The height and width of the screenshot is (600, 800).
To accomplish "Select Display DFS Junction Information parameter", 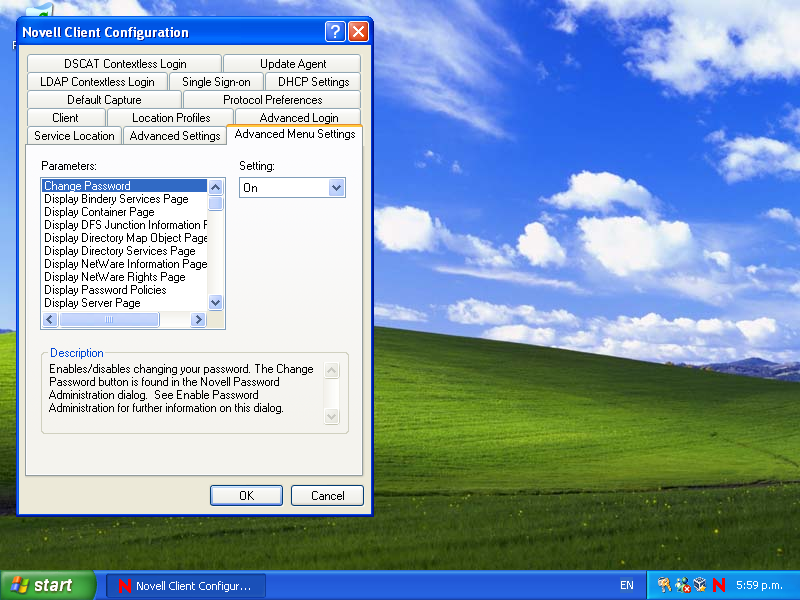I will coord(124,225).
